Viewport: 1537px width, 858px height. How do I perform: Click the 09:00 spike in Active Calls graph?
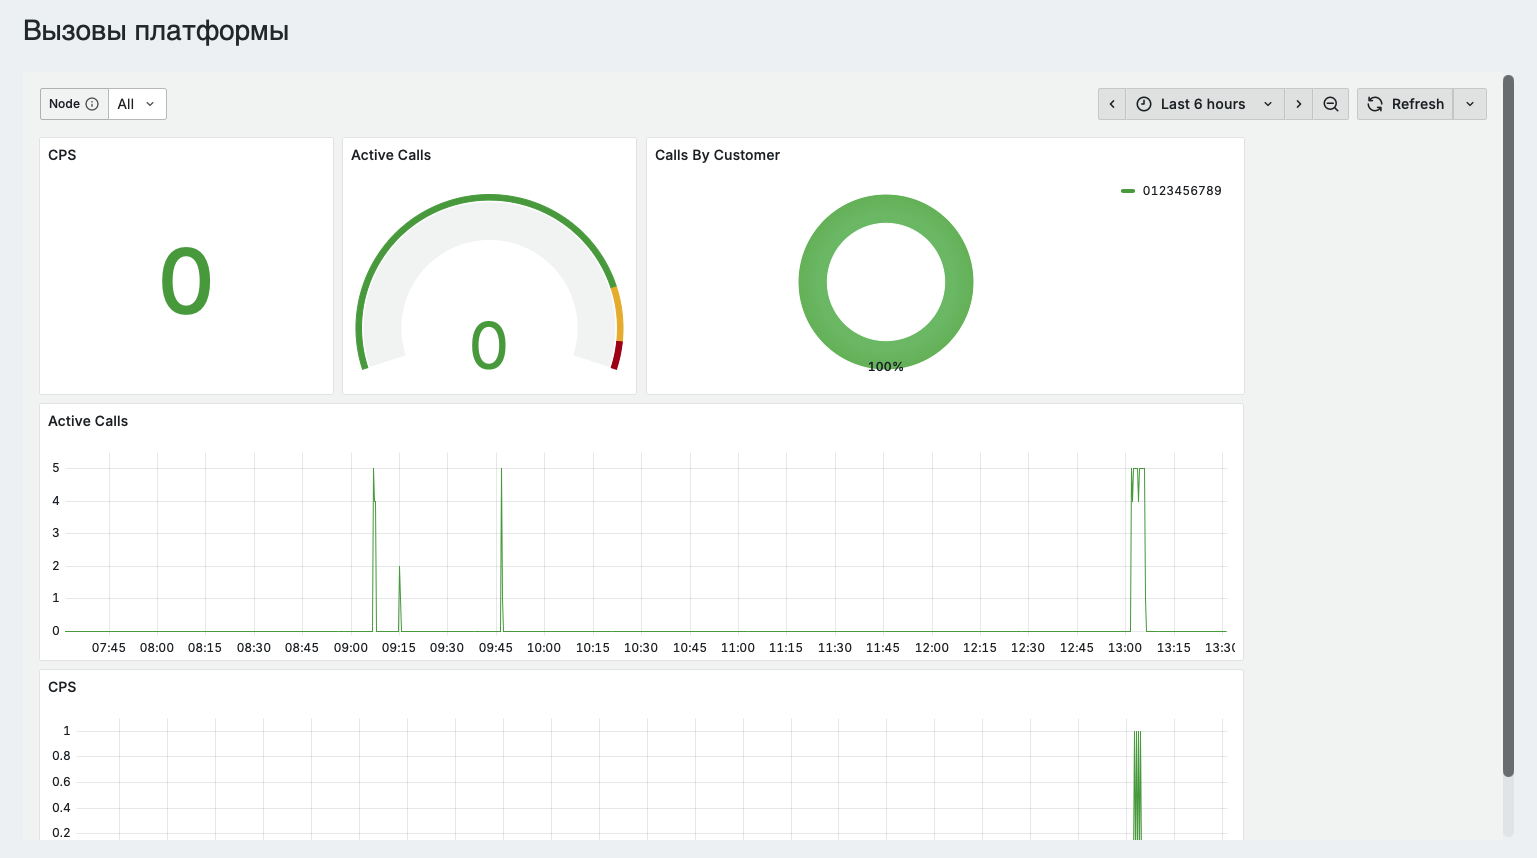tap(374, 550)
